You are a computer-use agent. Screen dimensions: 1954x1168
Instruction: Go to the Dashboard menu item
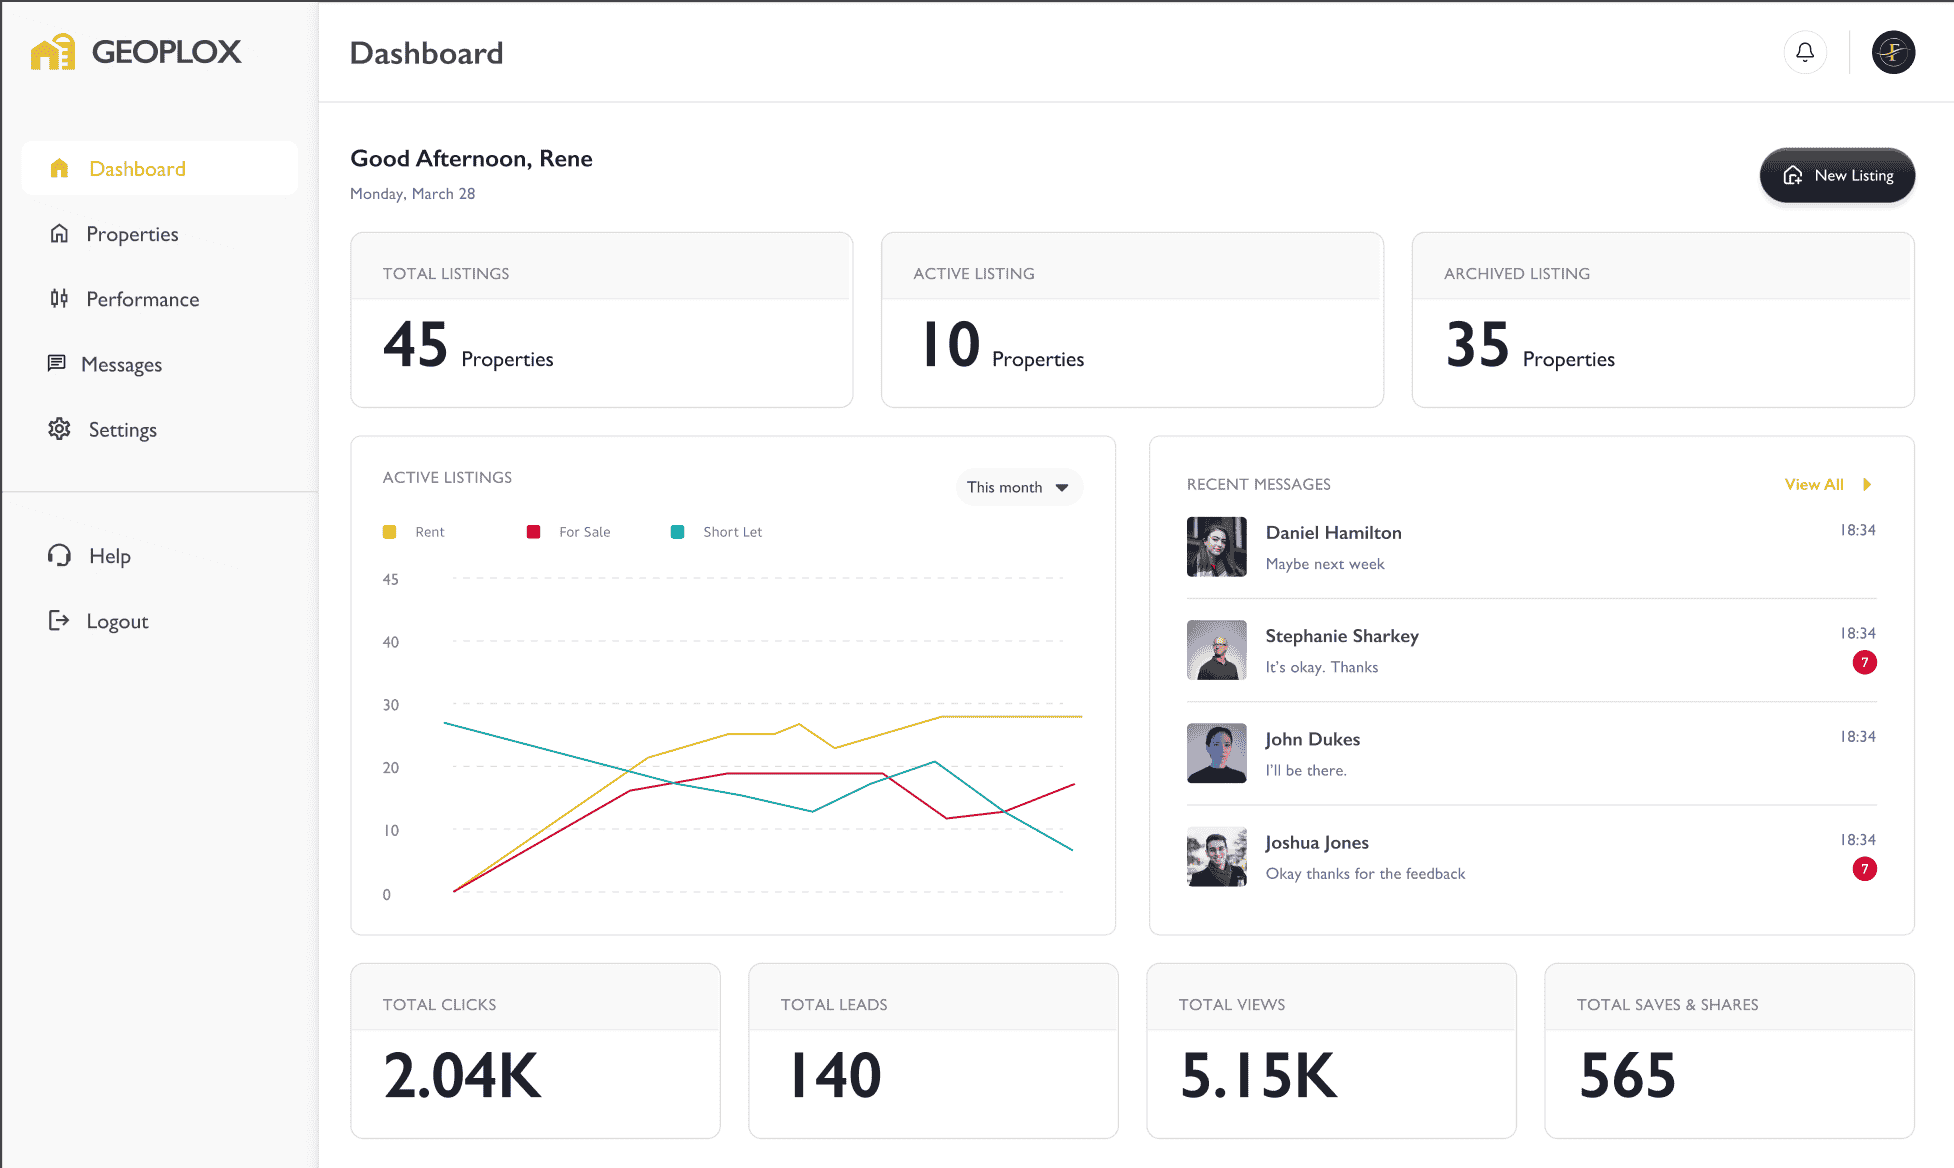(160, 168)
